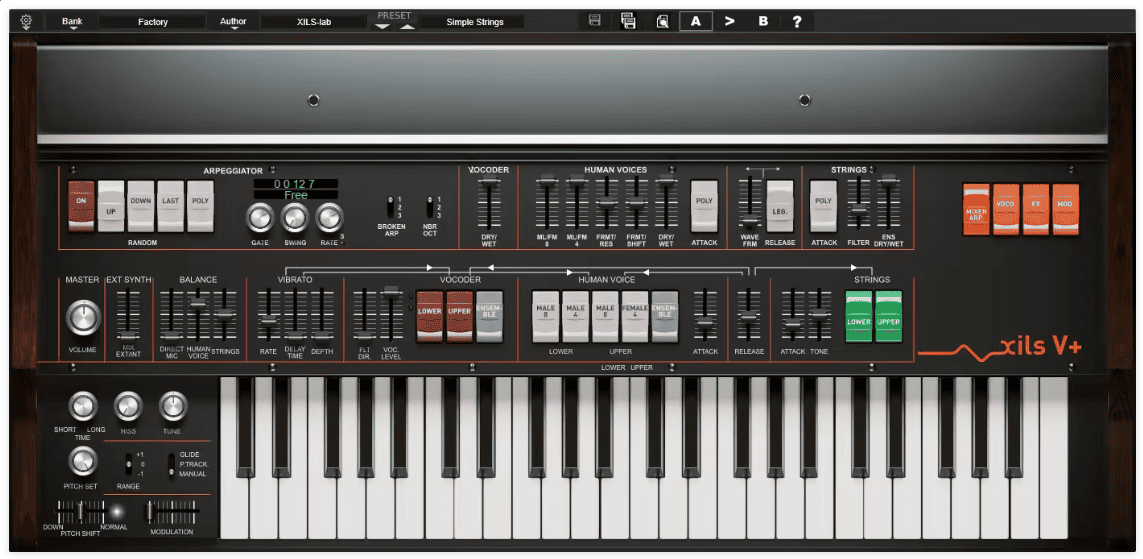Flip the GLIDE/P.TRACK/MANUAL switch
This screenshot has width=1143, height=559.
pyautogui.click(x=173, y=464)
